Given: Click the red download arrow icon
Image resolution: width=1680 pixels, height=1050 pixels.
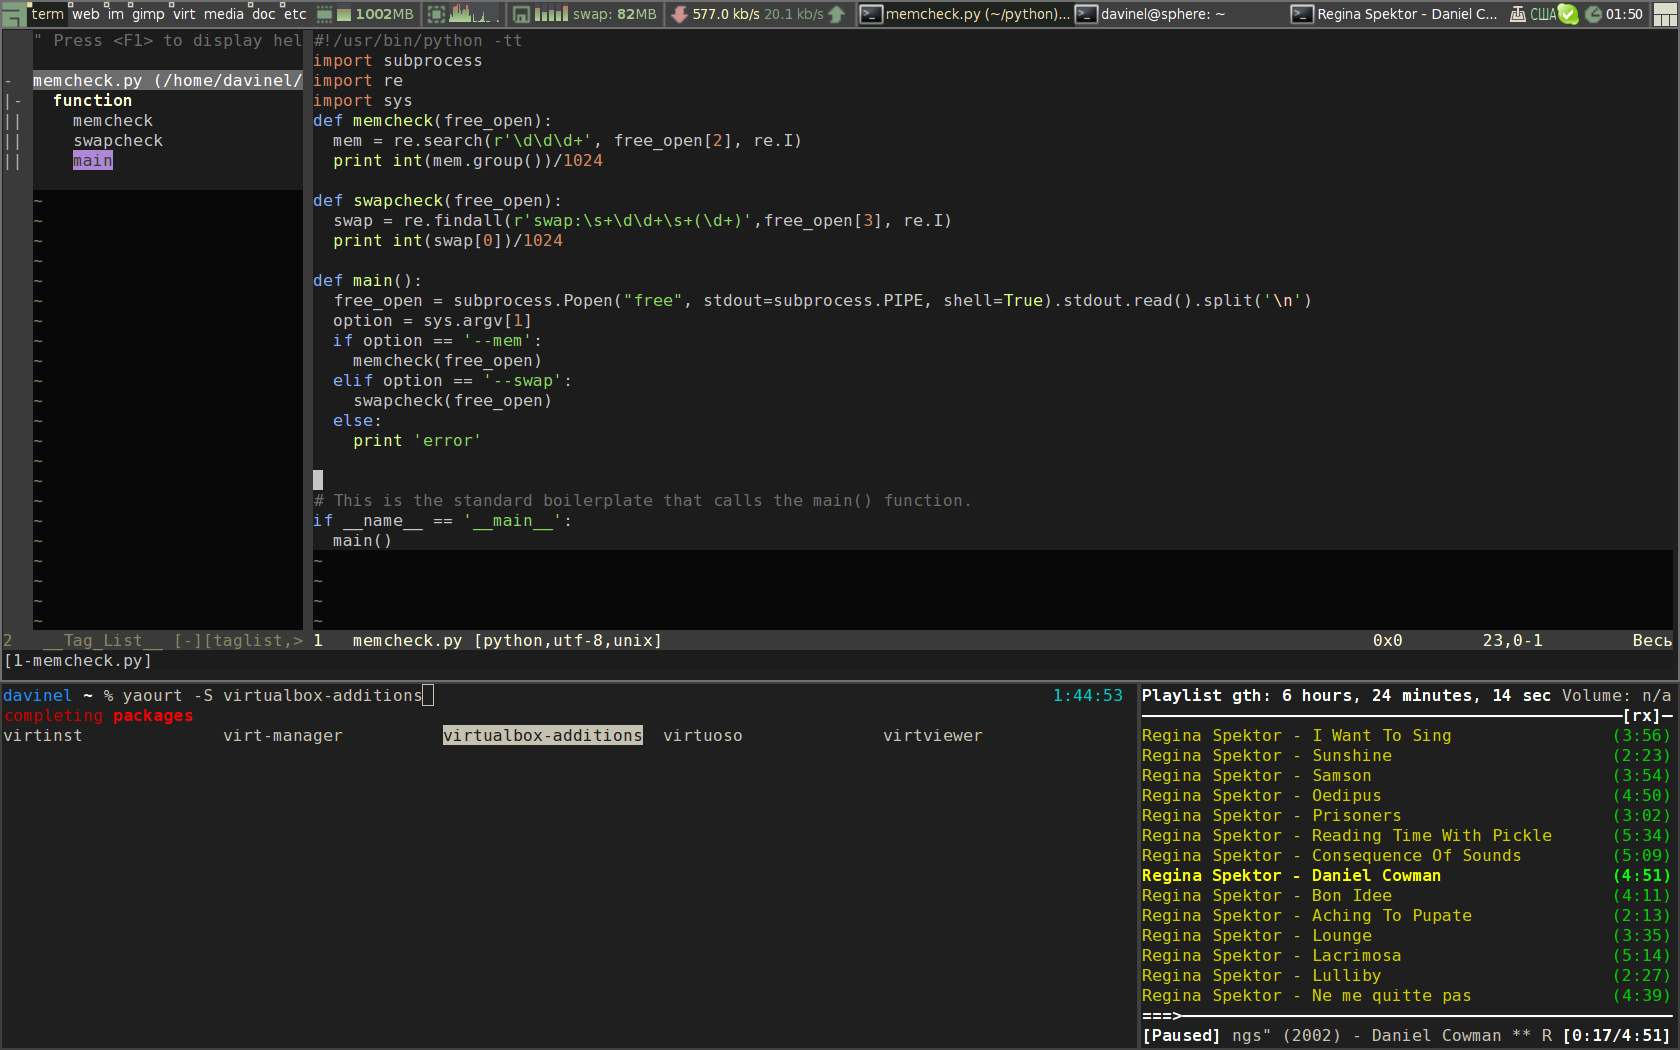Looking at the screenshot, I should pos(680,14).
